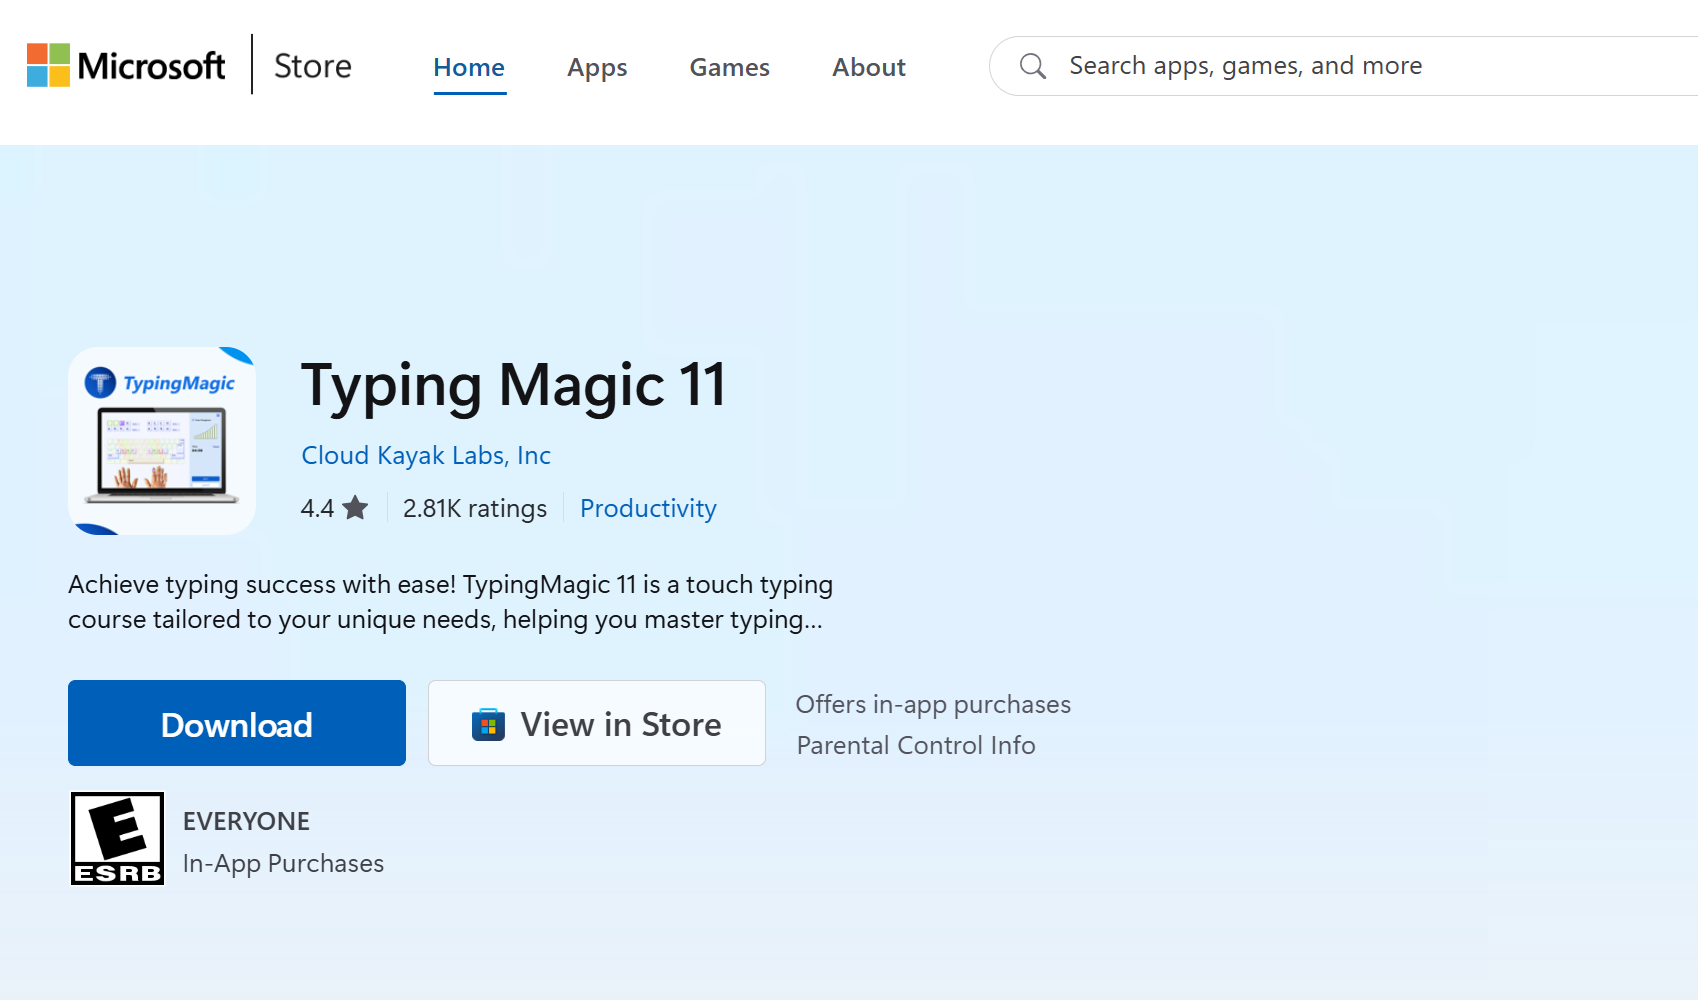Switch to the Games tab
Screen dimensions: 1698x1000
pyautogui.click(x=729, y=68)
